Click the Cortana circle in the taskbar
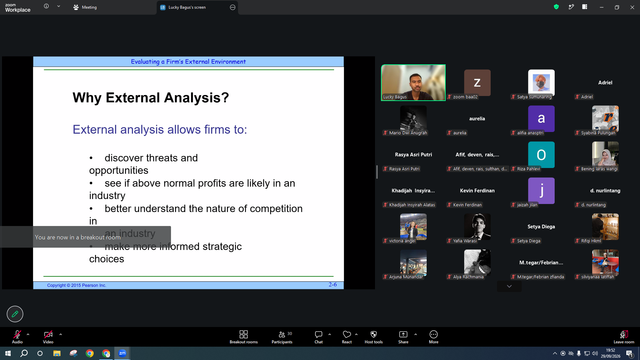Viewport: 640px width, 360px height. pyautogui.click(x=40, y=353)
